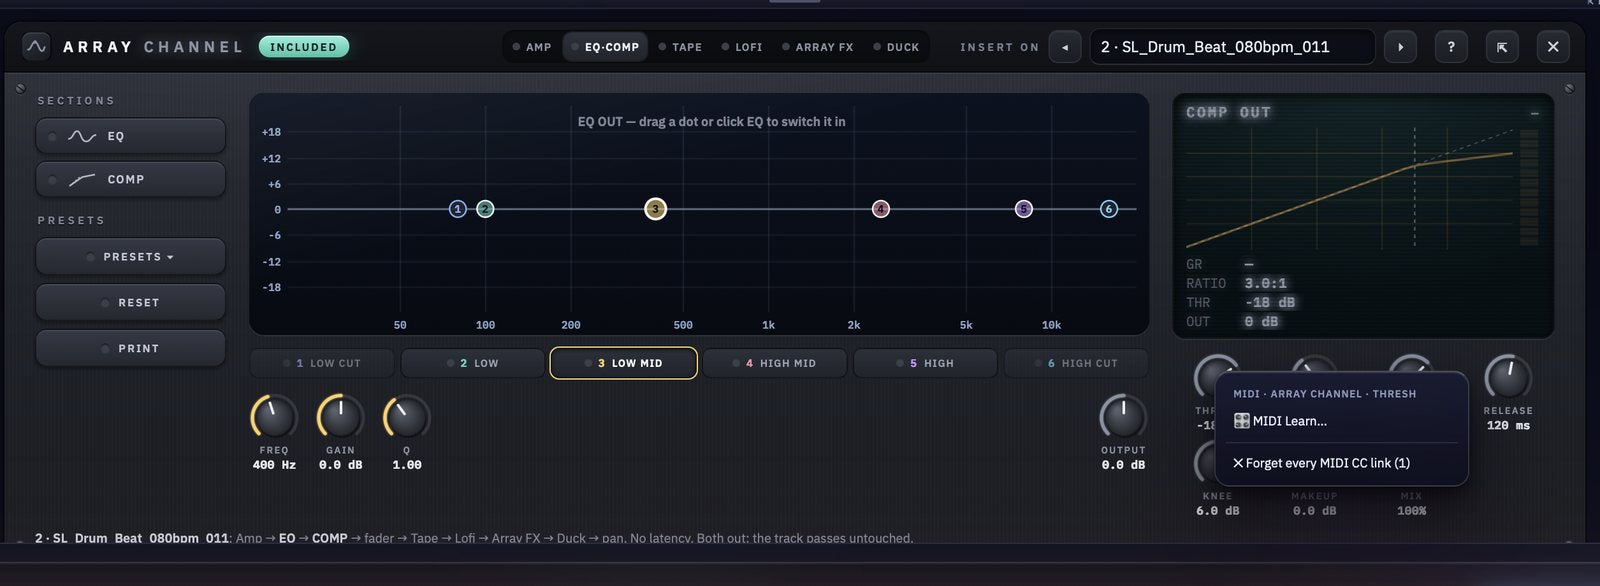Switch to the EQ·COMP tab

pyautogui.click(x=605, y=47)
